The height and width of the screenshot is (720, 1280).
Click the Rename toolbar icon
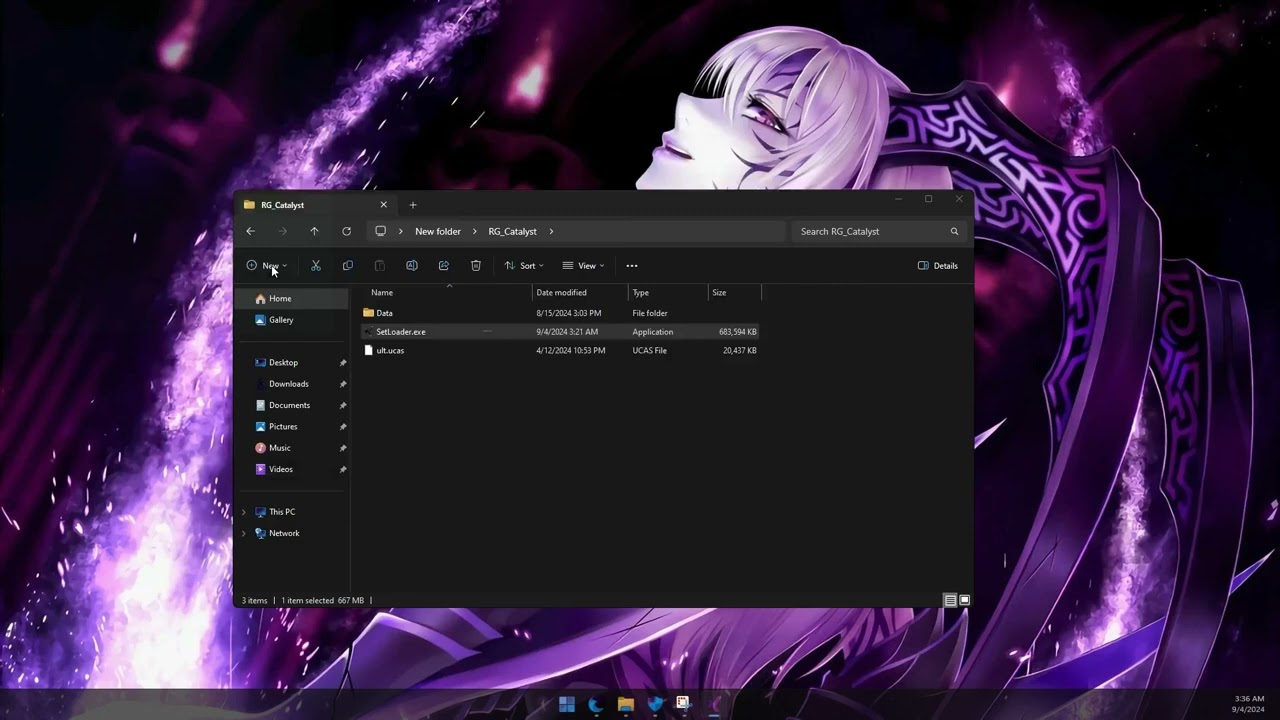(412, 266)
